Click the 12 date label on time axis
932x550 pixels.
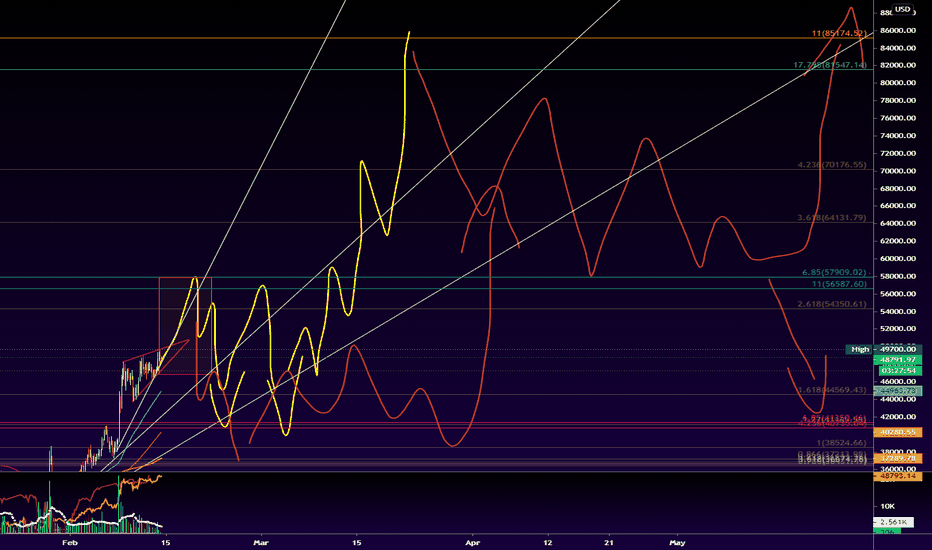click(547, 542)
